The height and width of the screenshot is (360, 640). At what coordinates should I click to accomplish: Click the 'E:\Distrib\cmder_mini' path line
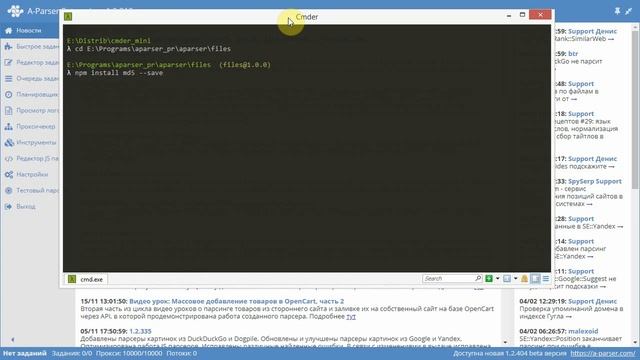pos(109,40)
